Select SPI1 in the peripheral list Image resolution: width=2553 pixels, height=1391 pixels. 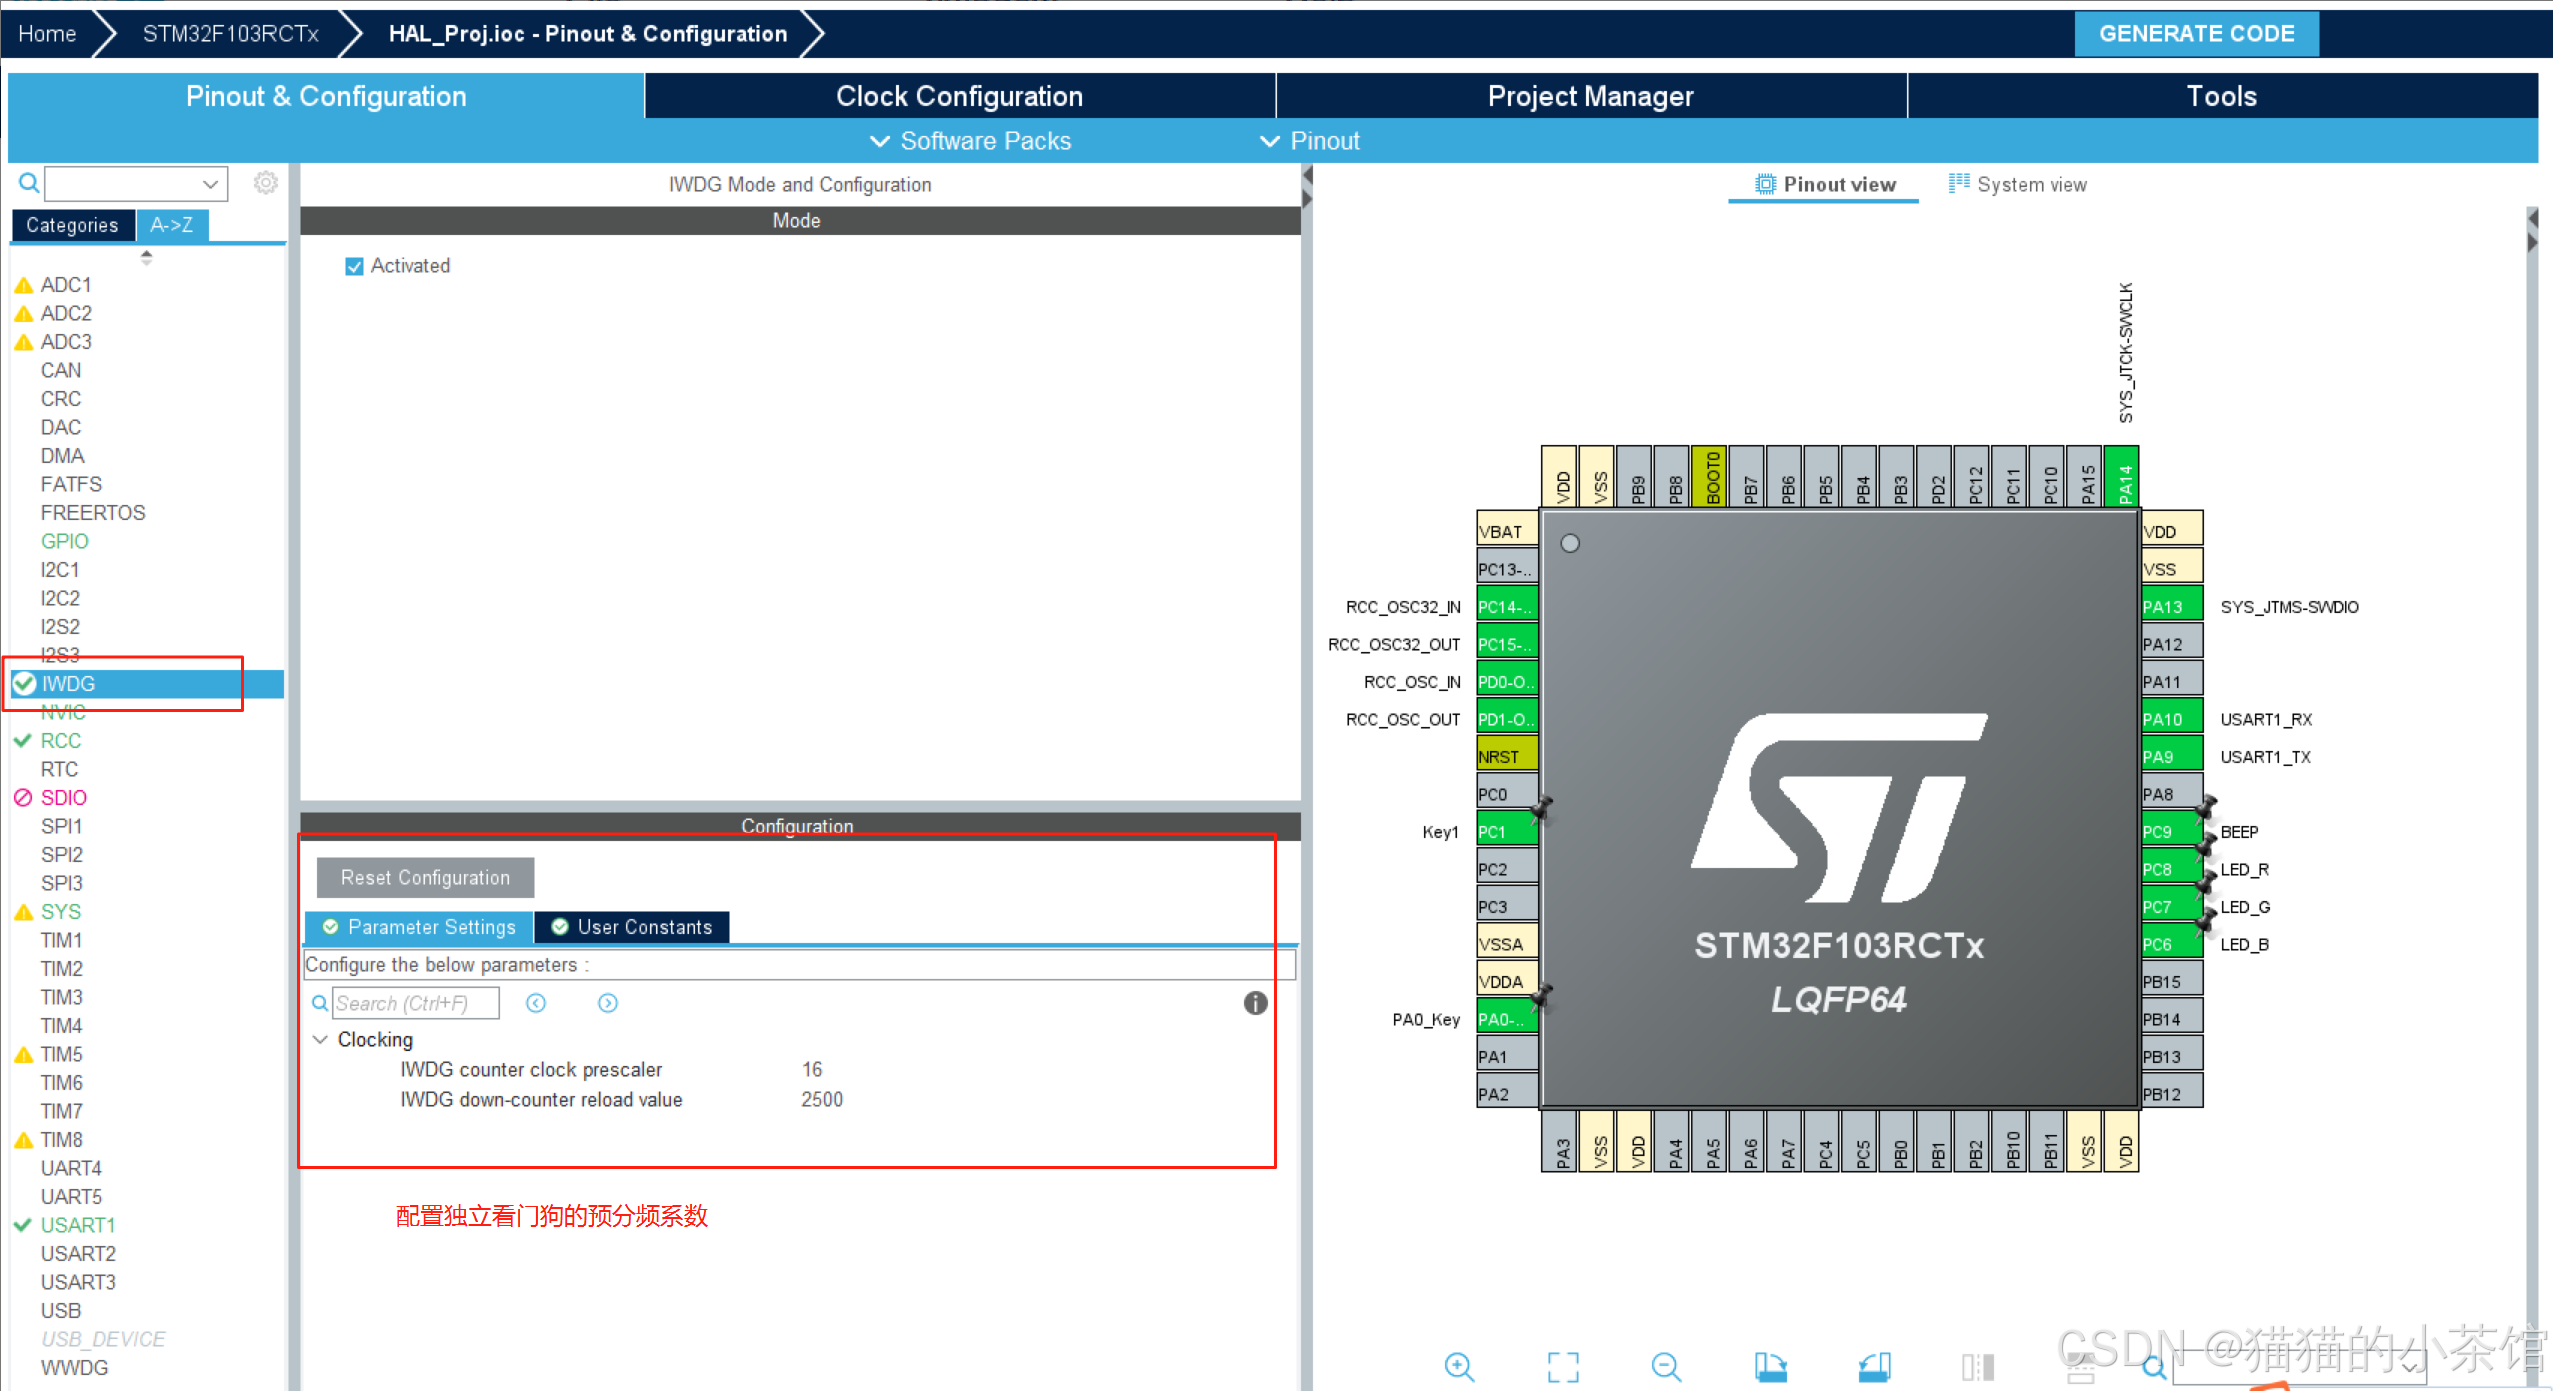tap(61, 826)
